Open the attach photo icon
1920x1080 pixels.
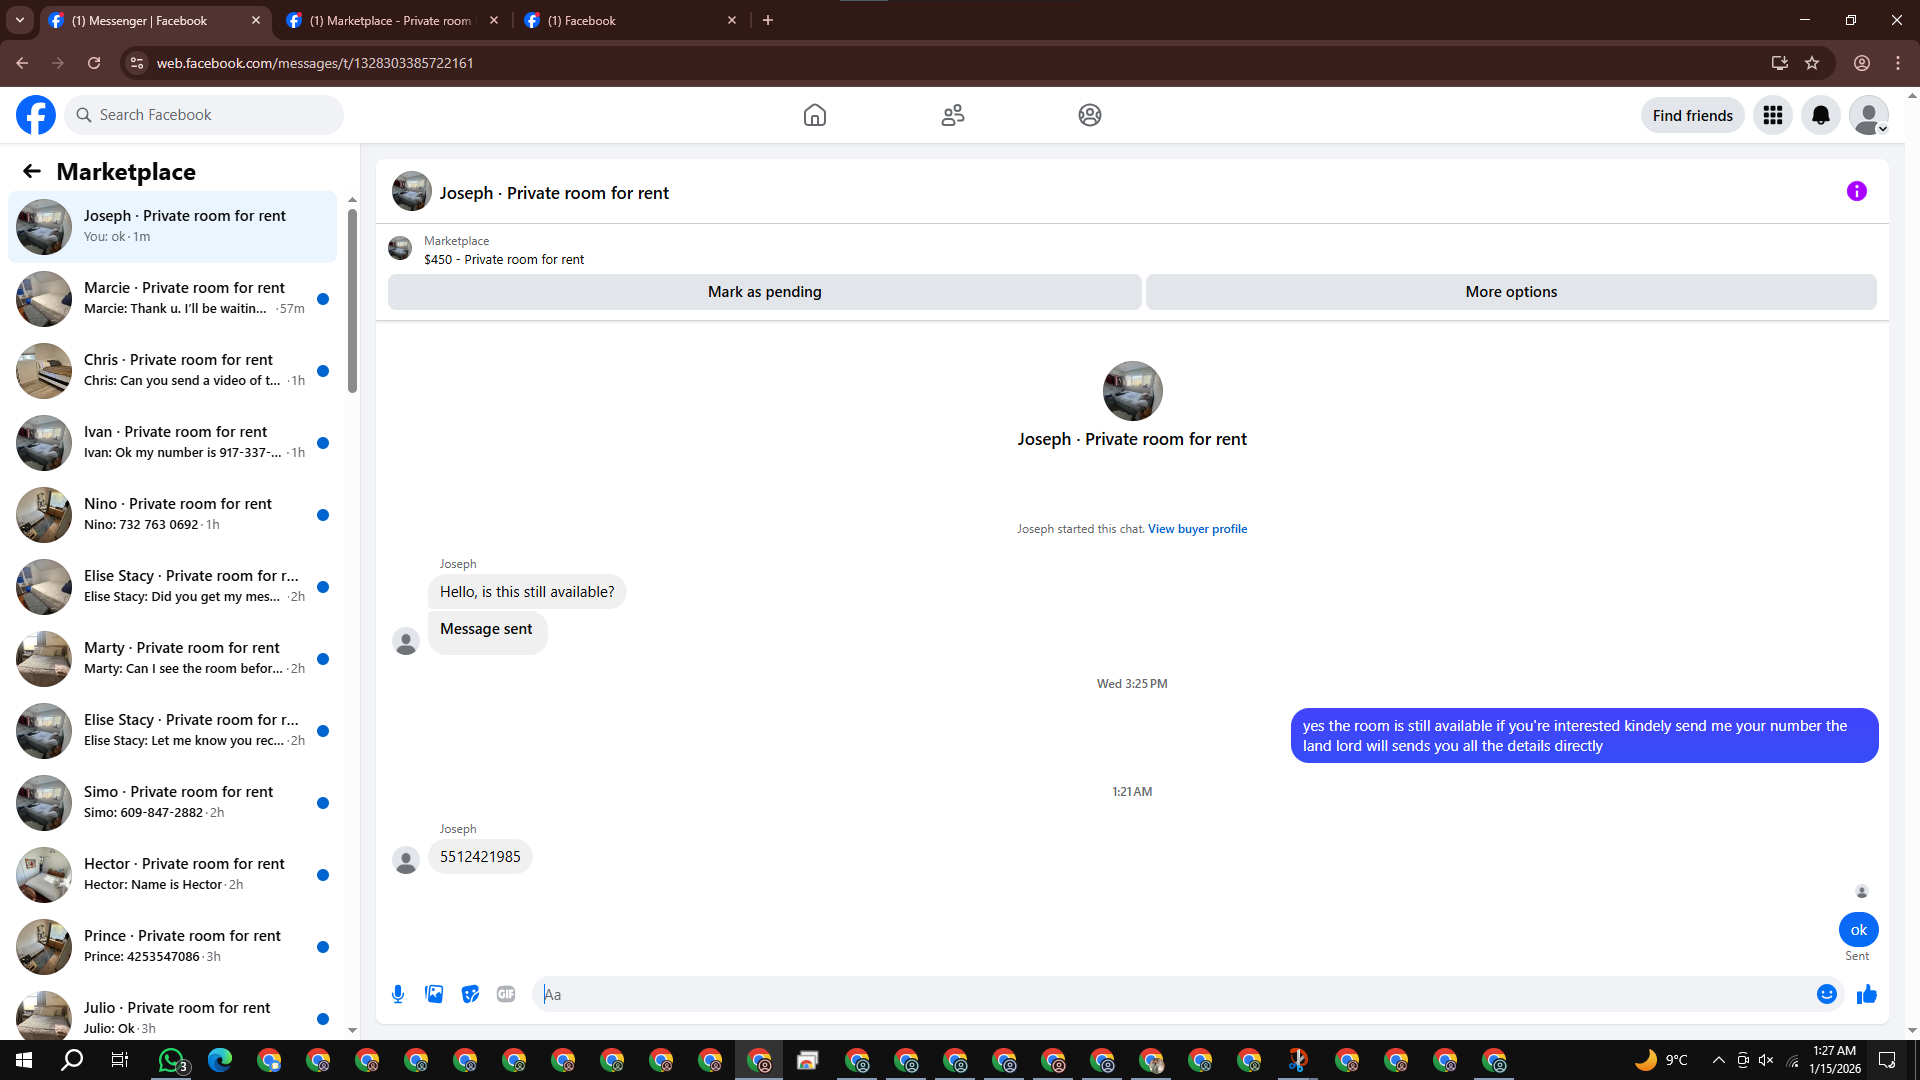pyautogui.click(x=434, y=994)
